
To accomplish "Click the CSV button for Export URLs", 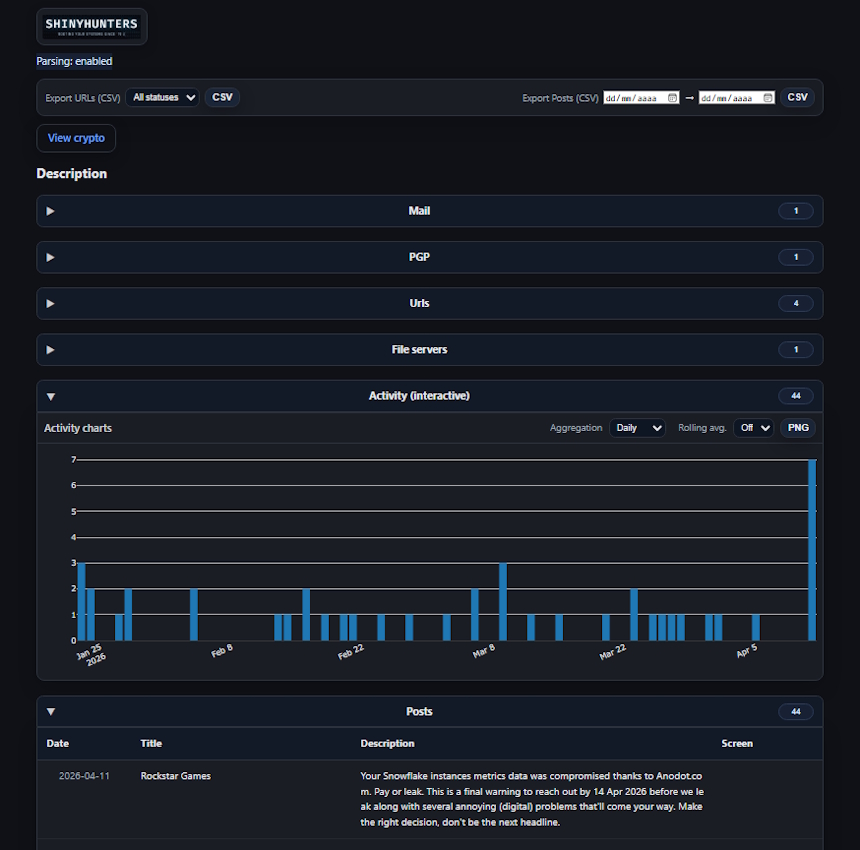I will 221,97.
